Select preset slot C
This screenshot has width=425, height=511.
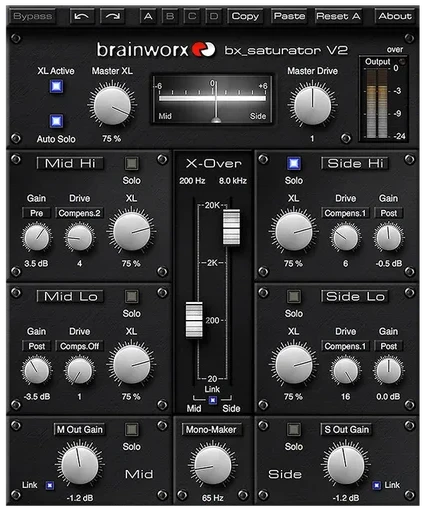coord(192,16)
